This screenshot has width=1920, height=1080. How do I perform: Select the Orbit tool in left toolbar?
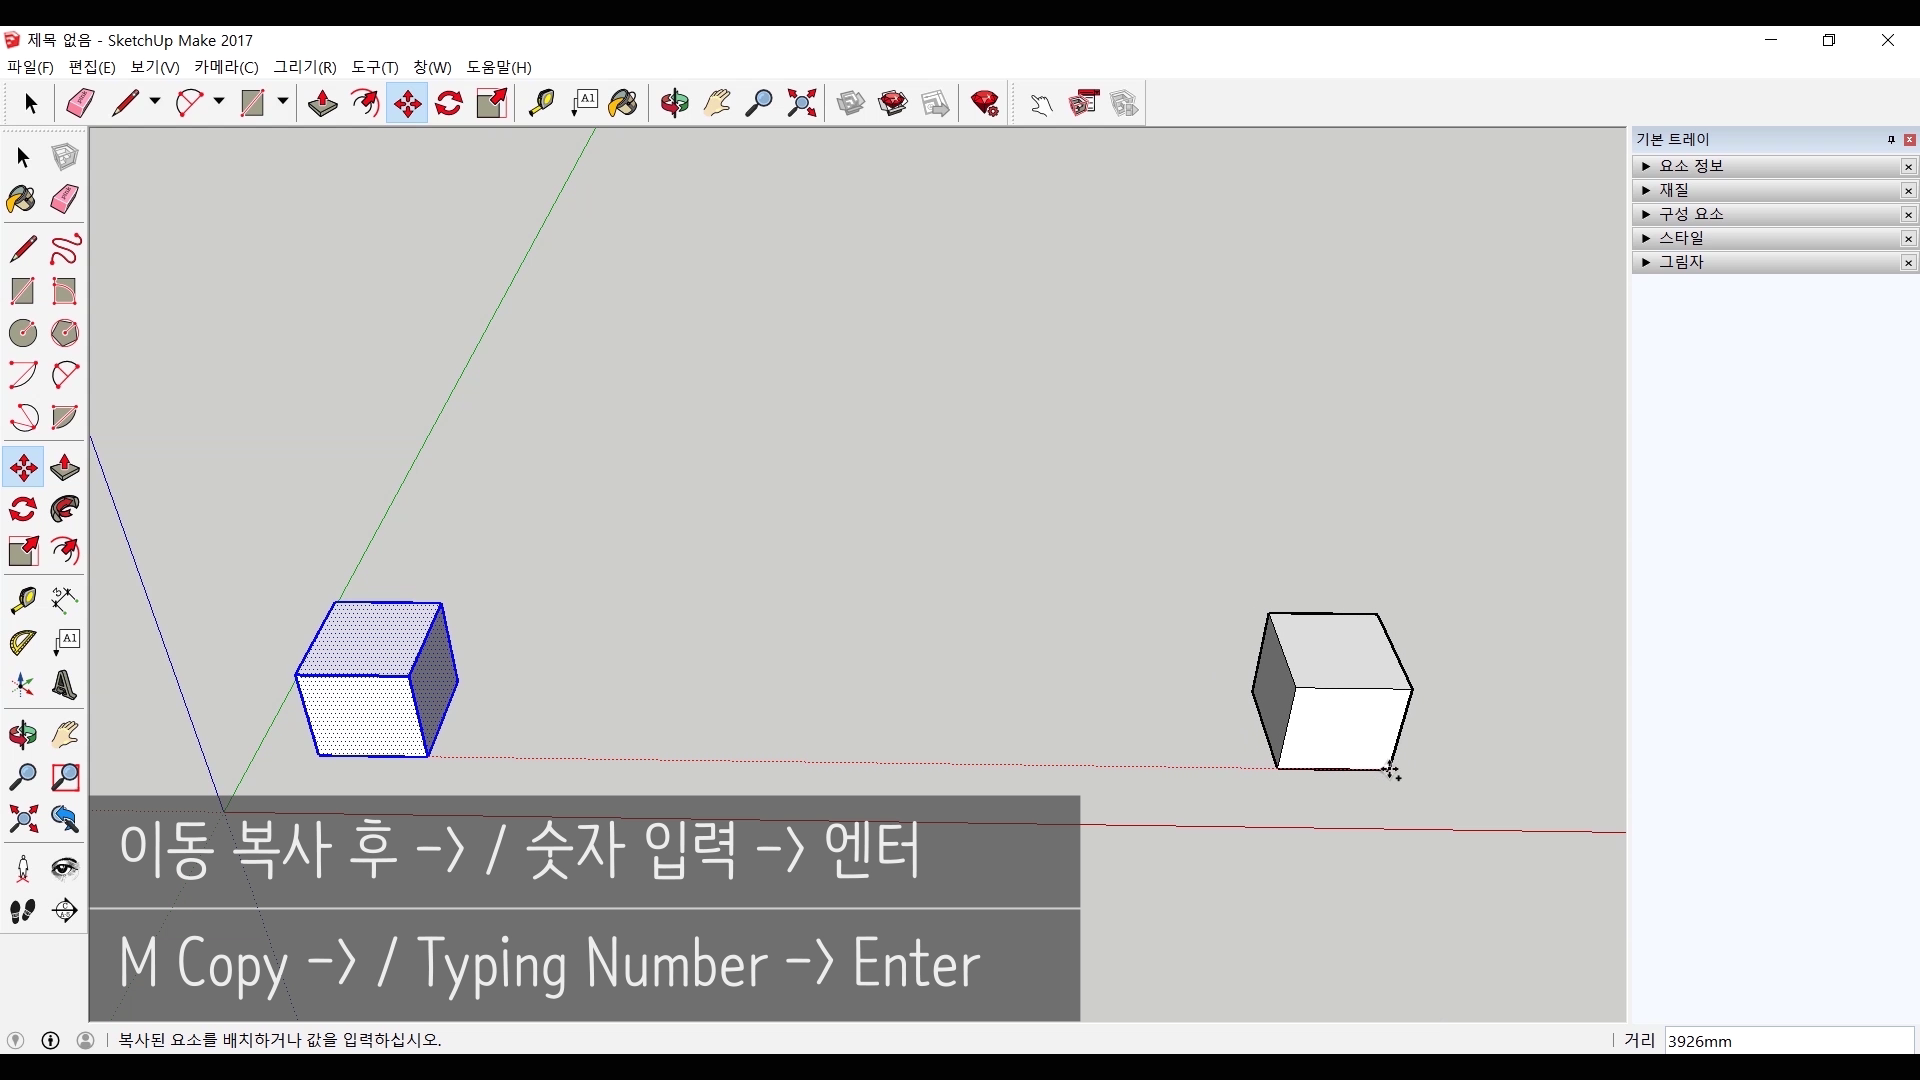click(x=23, y=735)
